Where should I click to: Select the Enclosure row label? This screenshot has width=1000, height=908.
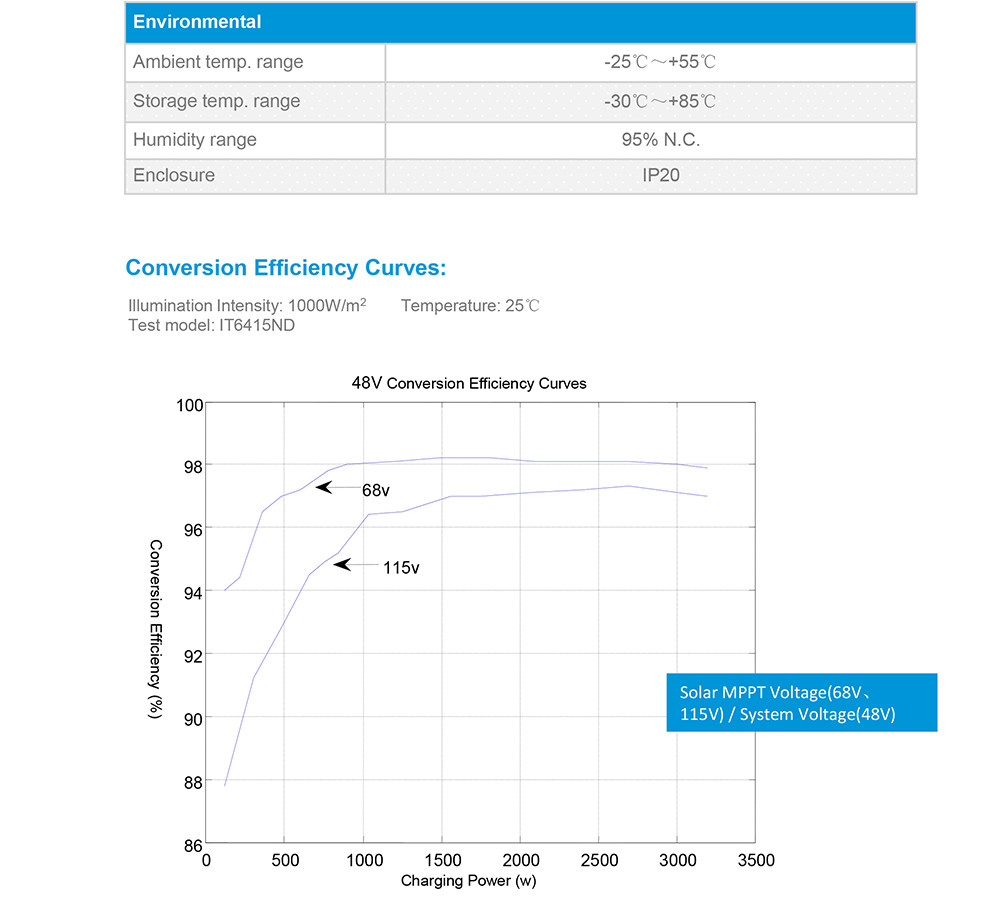pyautogui.click(x=173, y=175)
